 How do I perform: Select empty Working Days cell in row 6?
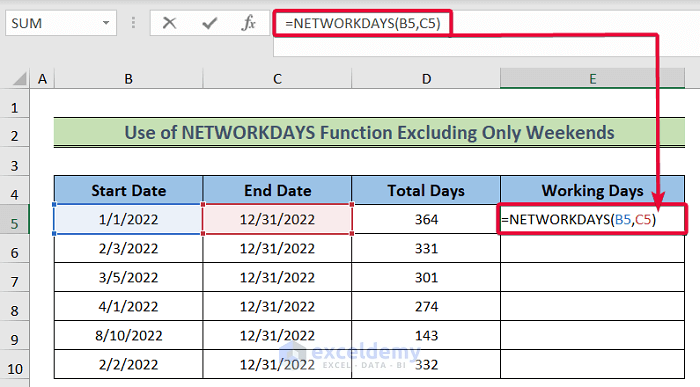[x=592, y=248]
